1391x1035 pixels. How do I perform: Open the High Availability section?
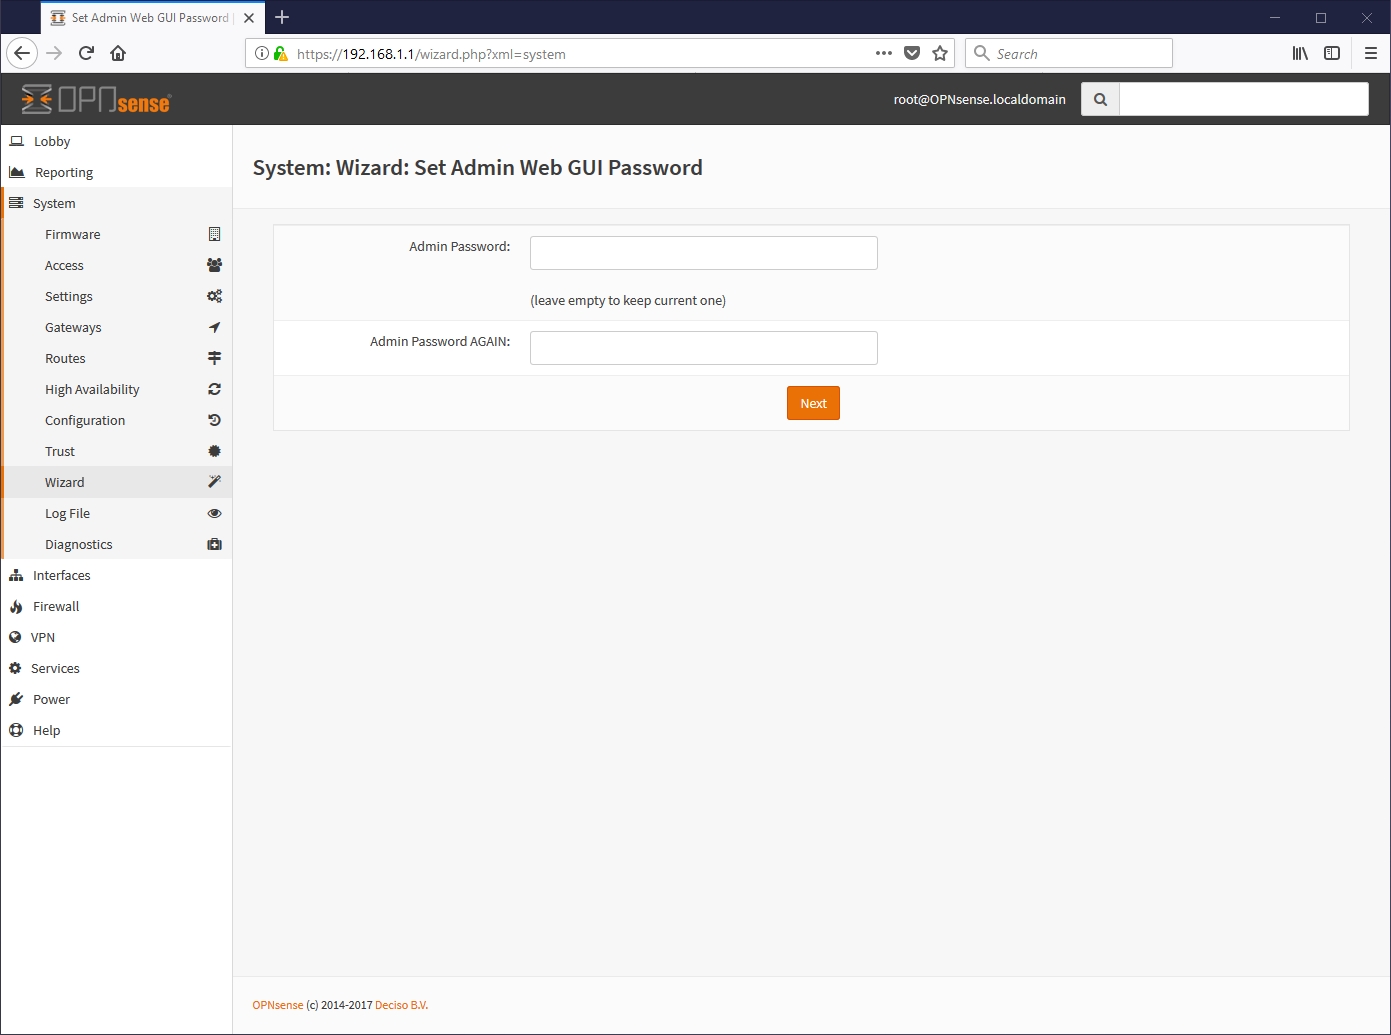click(x=92, y=390)
